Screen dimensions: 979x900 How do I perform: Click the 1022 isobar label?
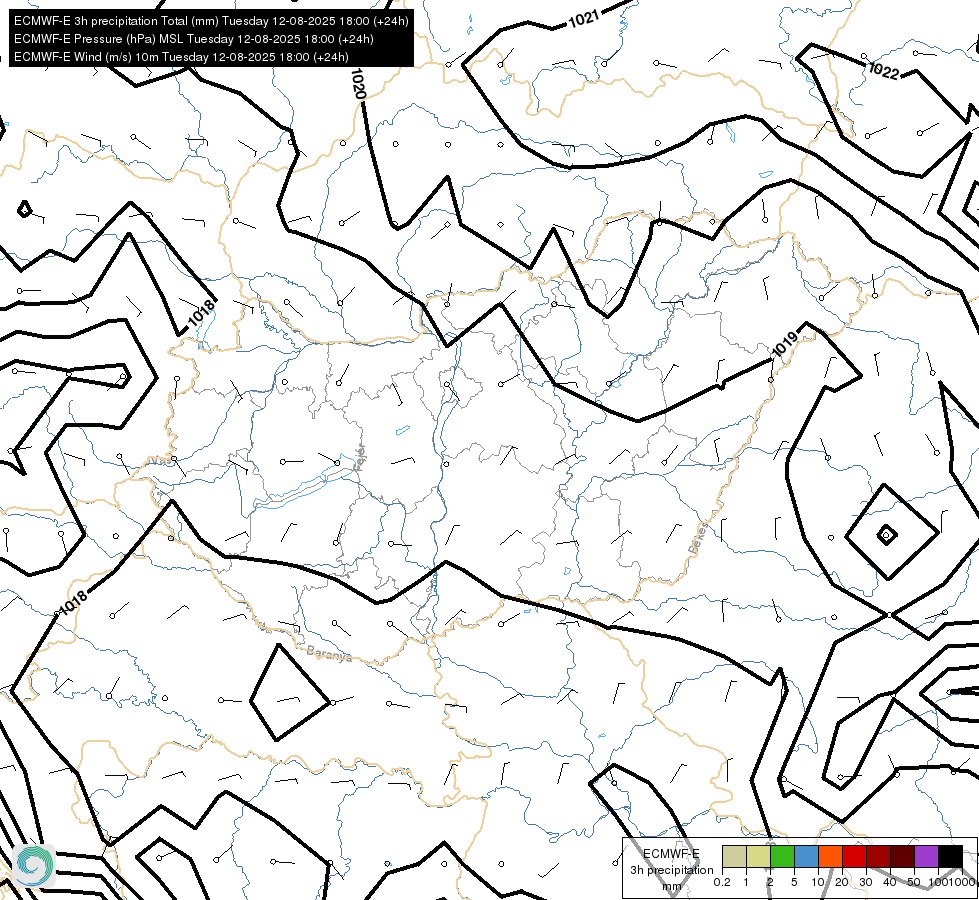(883, 71)
